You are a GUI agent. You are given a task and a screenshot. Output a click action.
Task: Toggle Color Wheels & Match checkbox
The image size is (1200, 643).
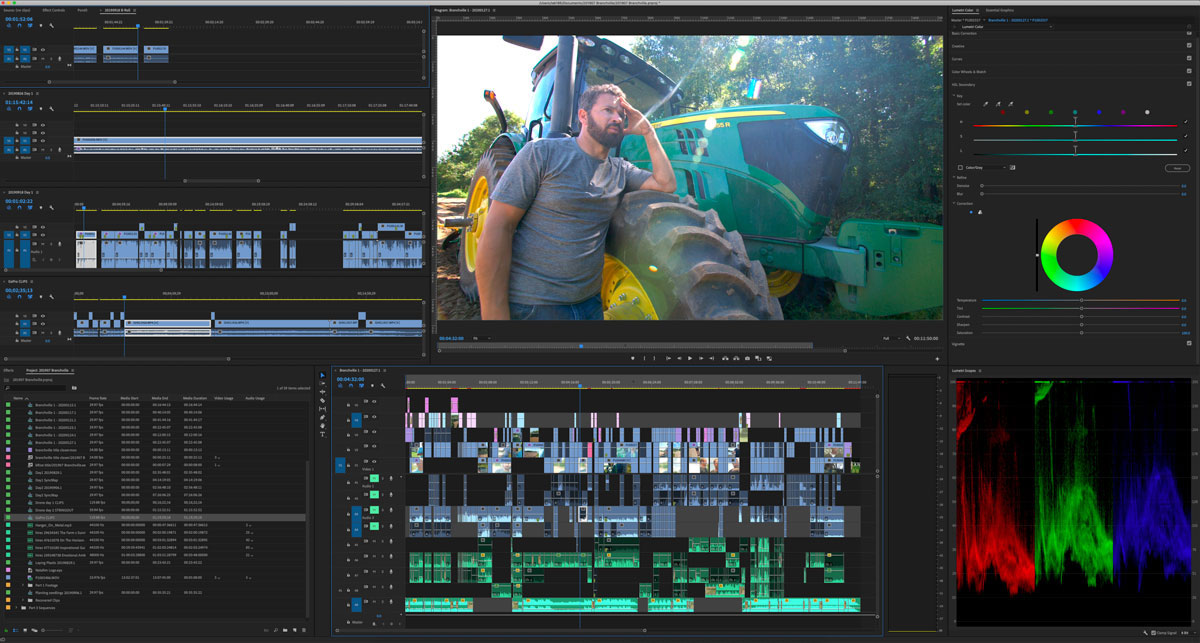pyautogui.click(x=1189, y=71)
